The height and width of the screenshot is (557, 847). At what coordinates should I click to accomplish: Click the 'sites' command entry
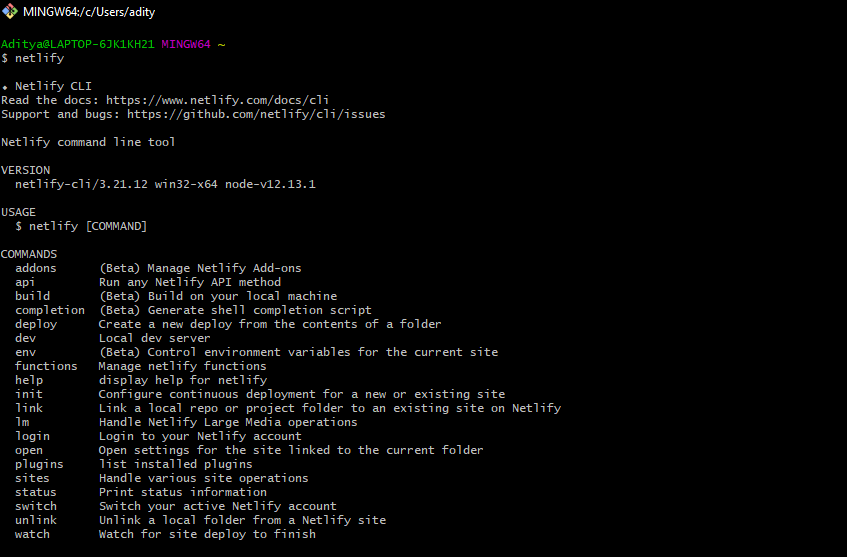(32, 478)
